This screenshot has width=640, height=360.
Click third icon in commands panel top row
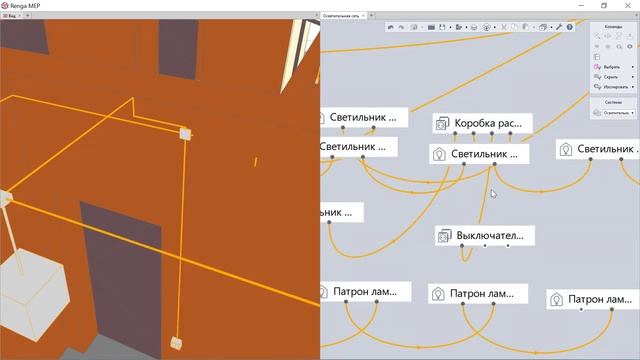point(619,36)
